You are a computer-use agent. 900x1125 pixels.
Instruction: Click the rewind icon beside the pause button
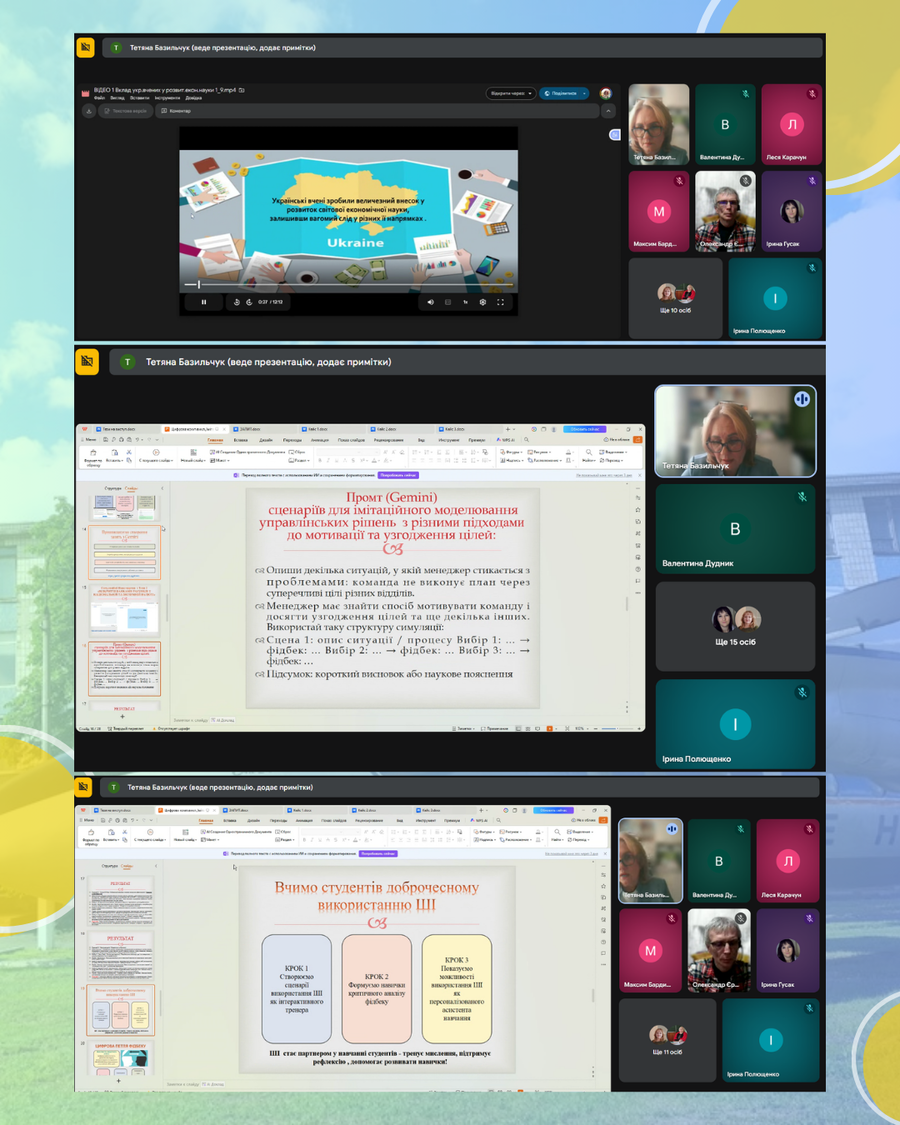pos(237,302)
